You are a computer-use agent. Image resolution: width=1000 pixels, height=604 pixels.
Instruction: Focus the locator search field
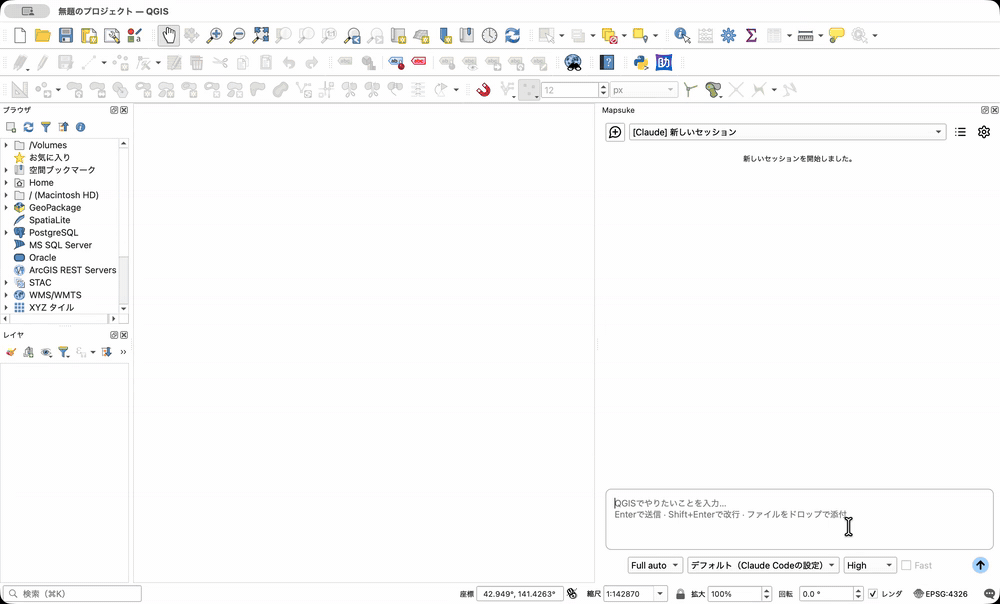72,594
